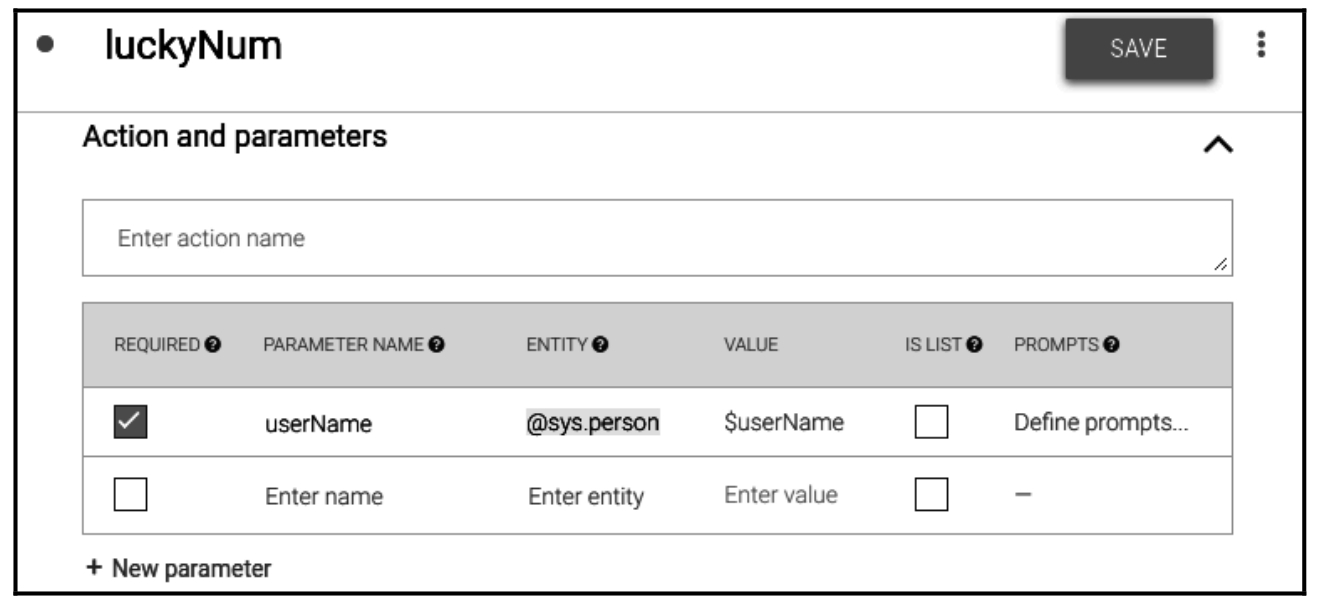Add a new parameter

[x=179, y=569]
